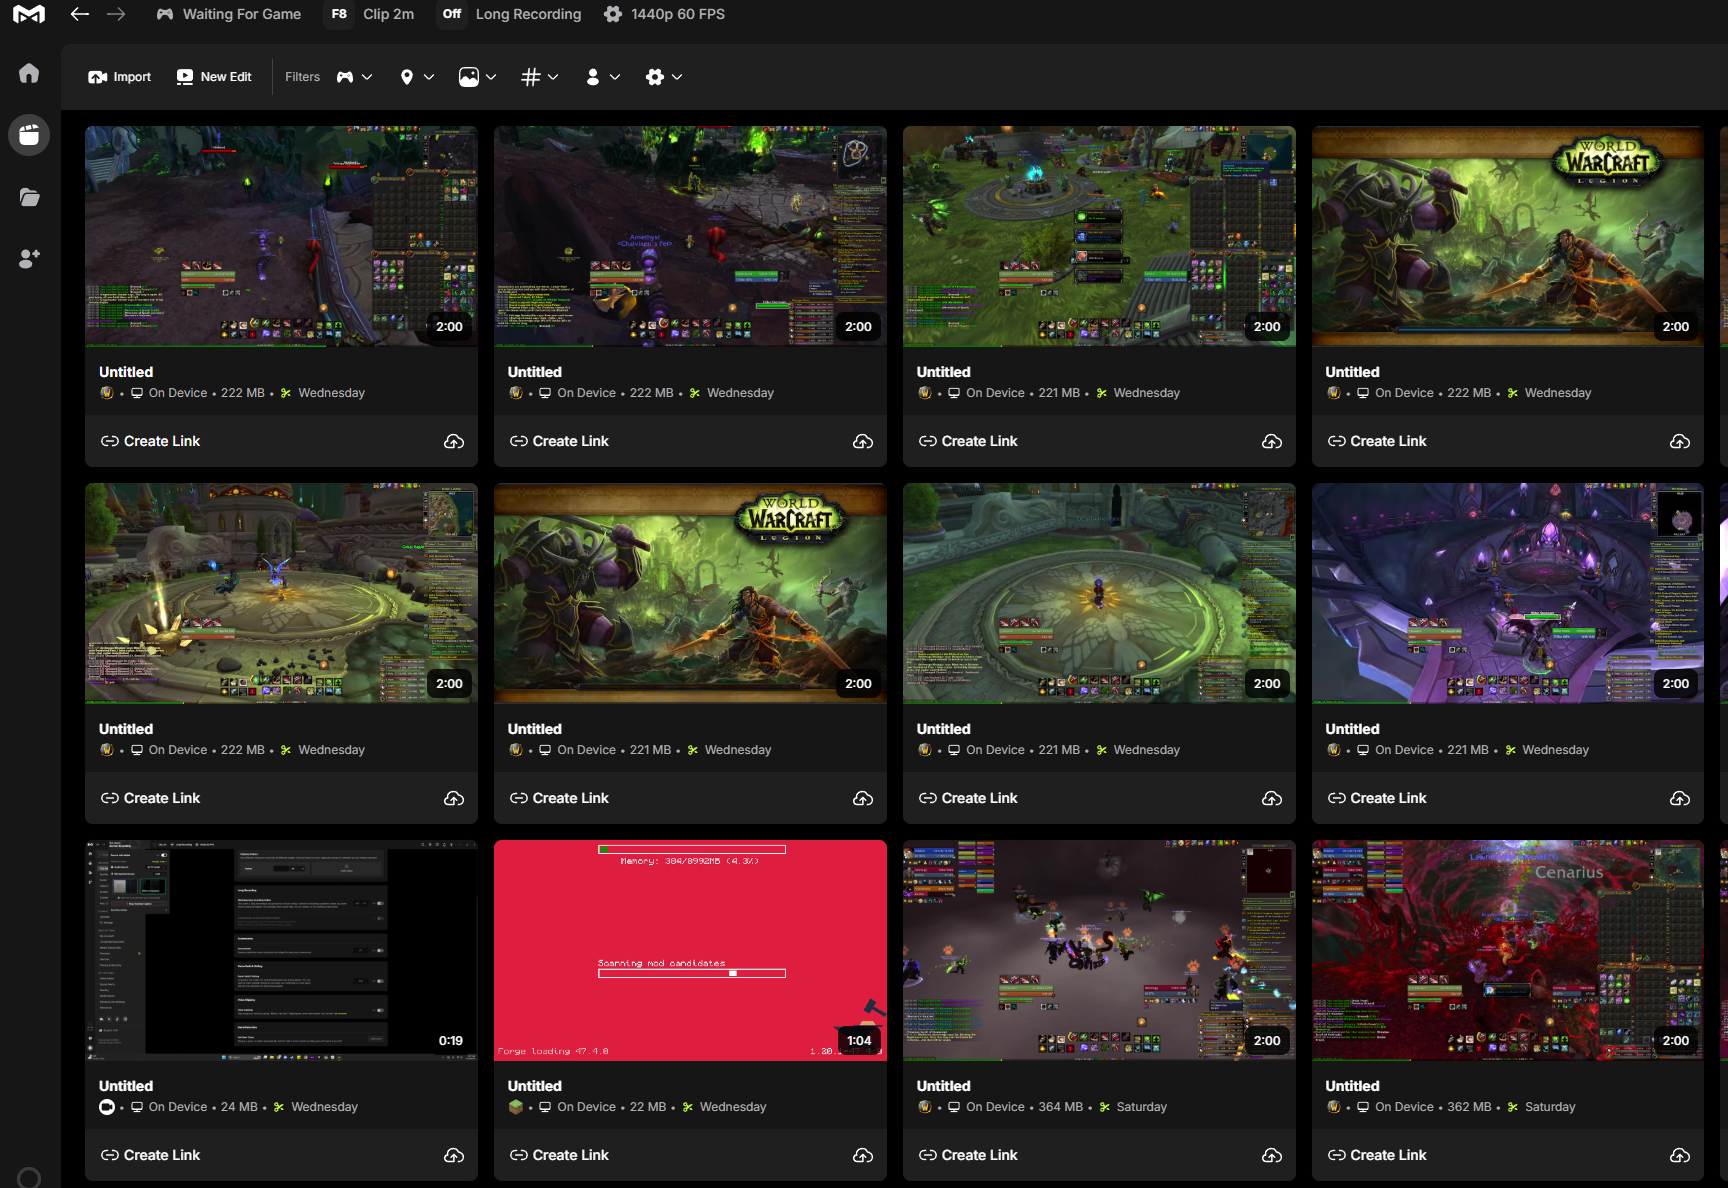
Task: Upload first middle-row clip to cloud
Action: [x=454, y=798]
